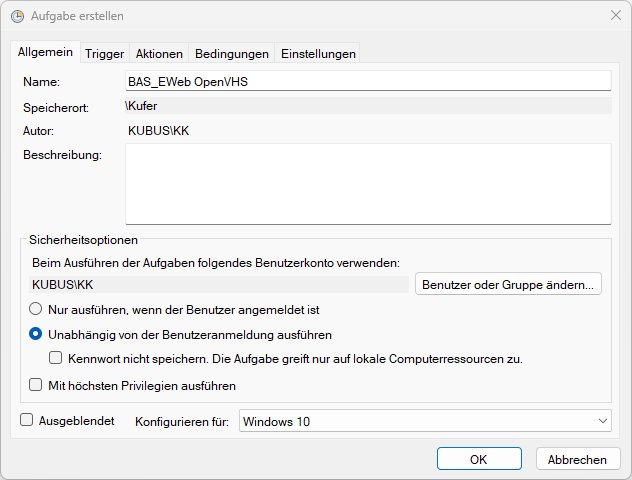632x480 pixels.
Task: Switch to the Trigger tab
Action: click(104, 54)
